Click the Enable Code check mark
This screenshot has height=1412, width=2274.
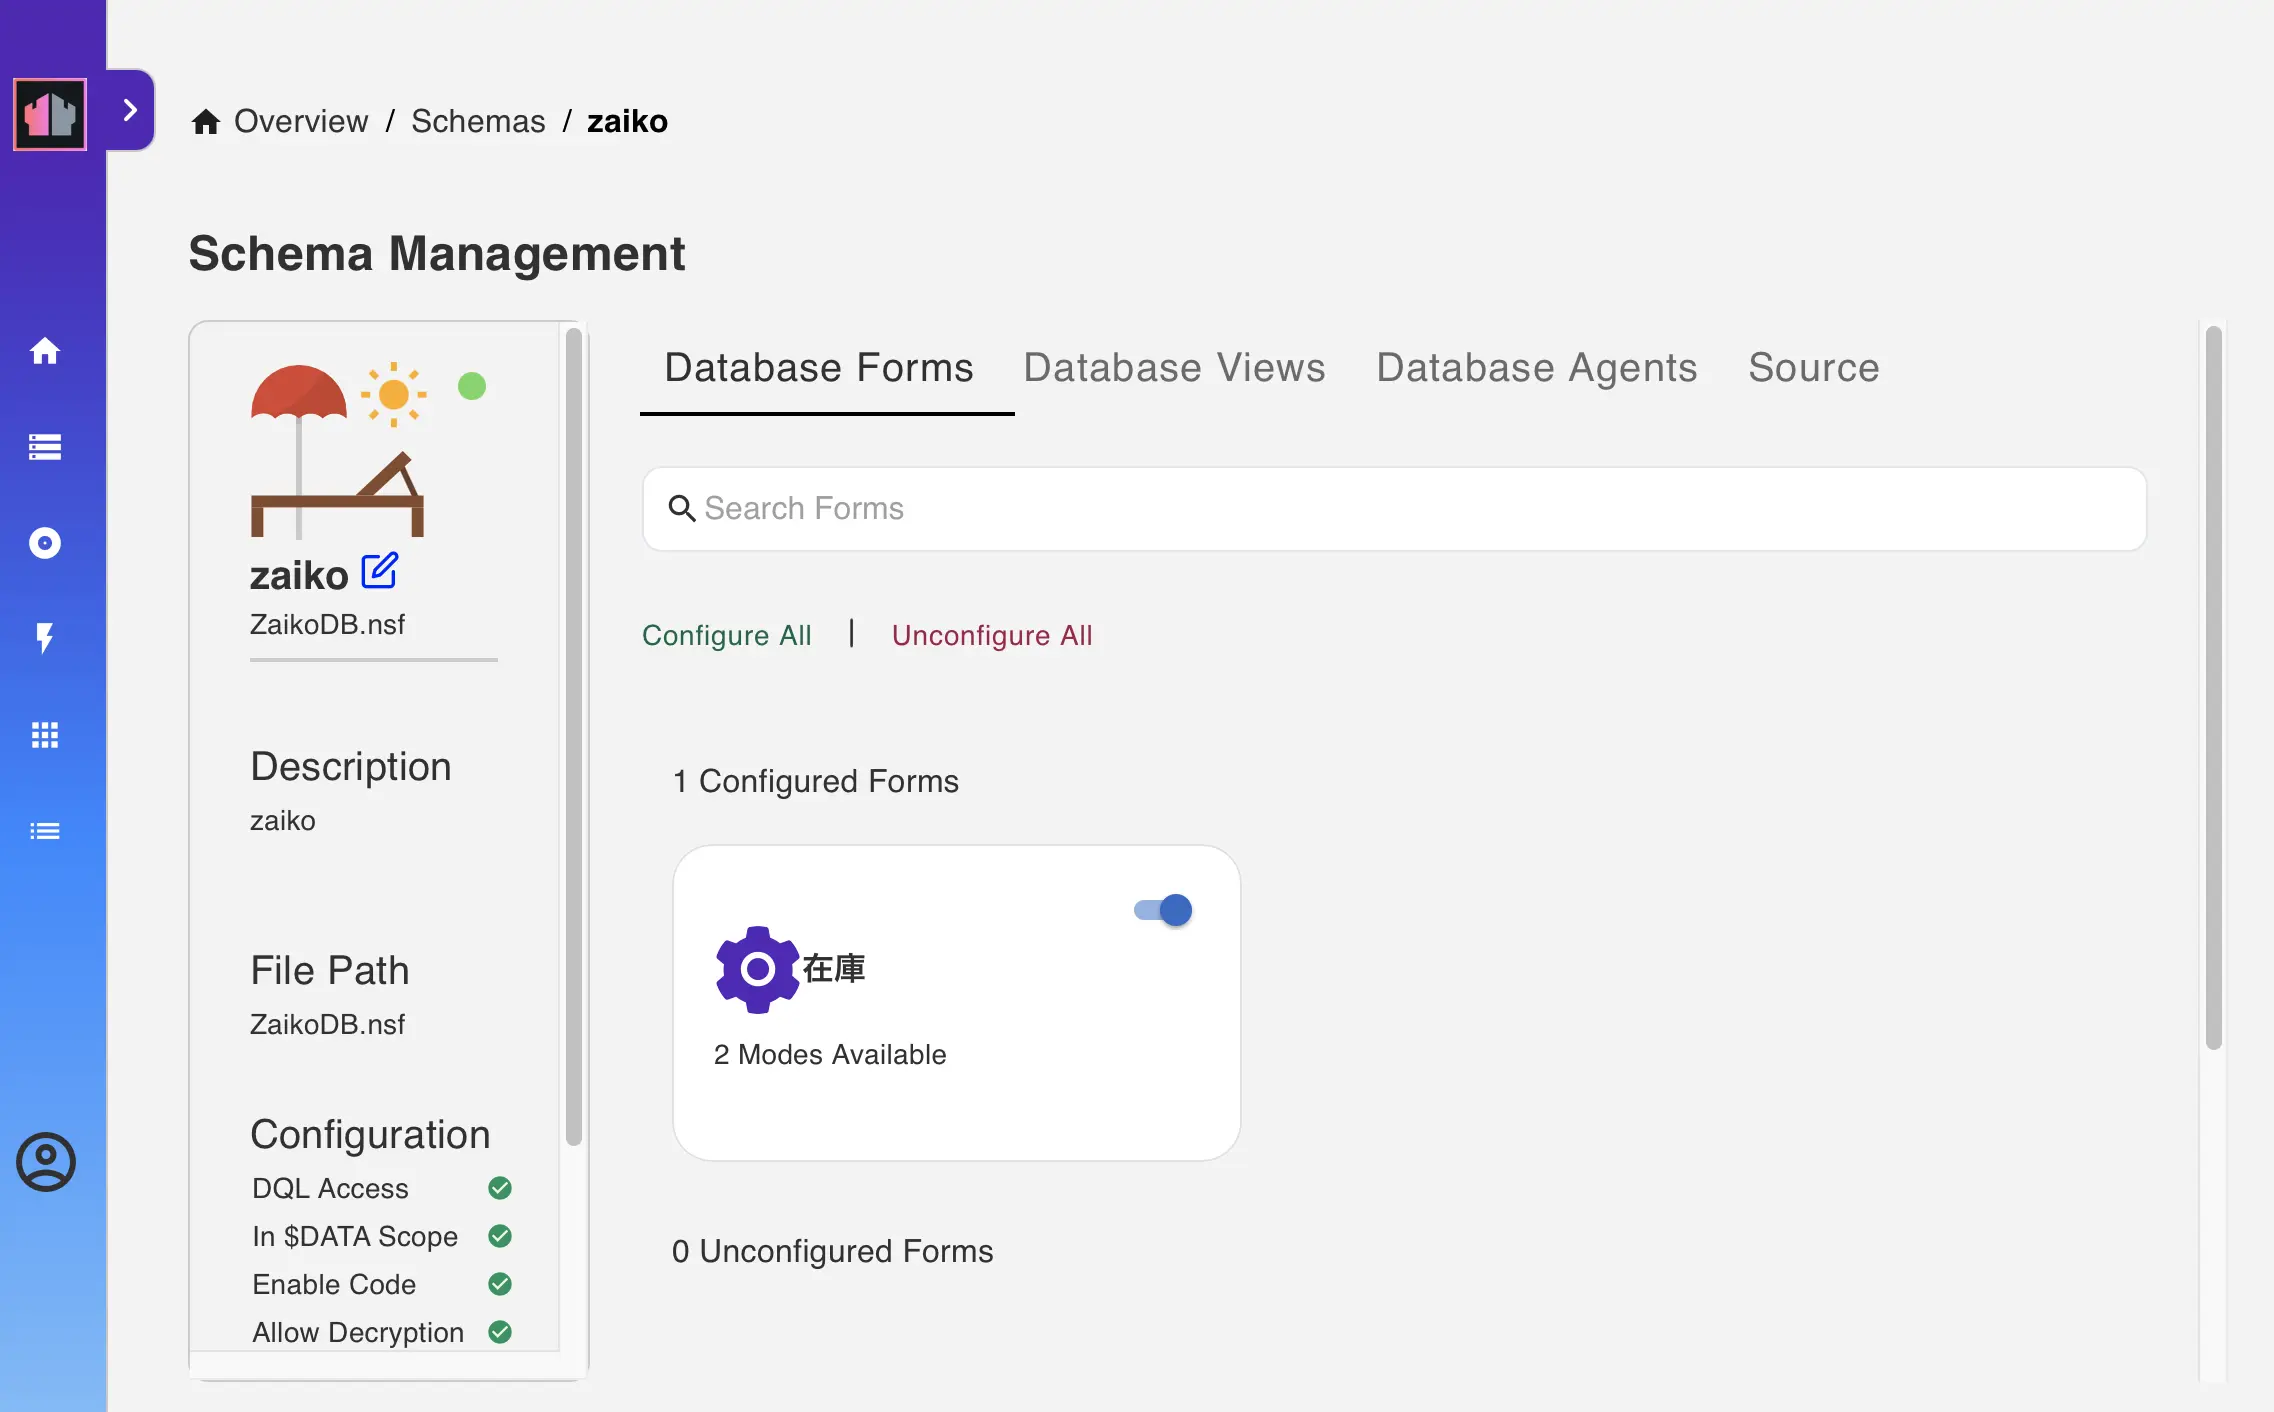[500, 1284]
